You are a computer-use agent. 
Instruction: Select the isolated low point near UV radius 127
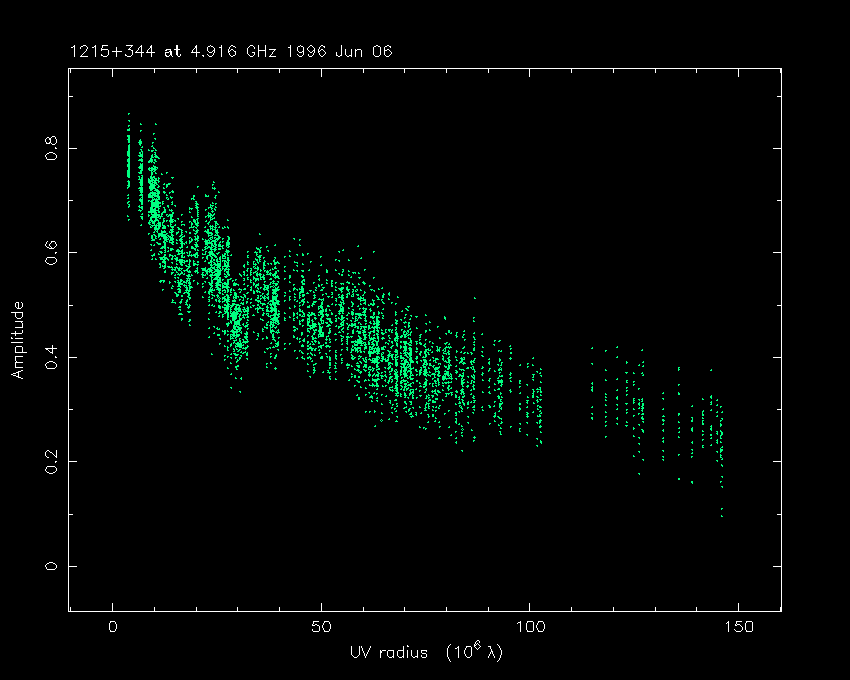pyautogui.click(x=639, y=473)
